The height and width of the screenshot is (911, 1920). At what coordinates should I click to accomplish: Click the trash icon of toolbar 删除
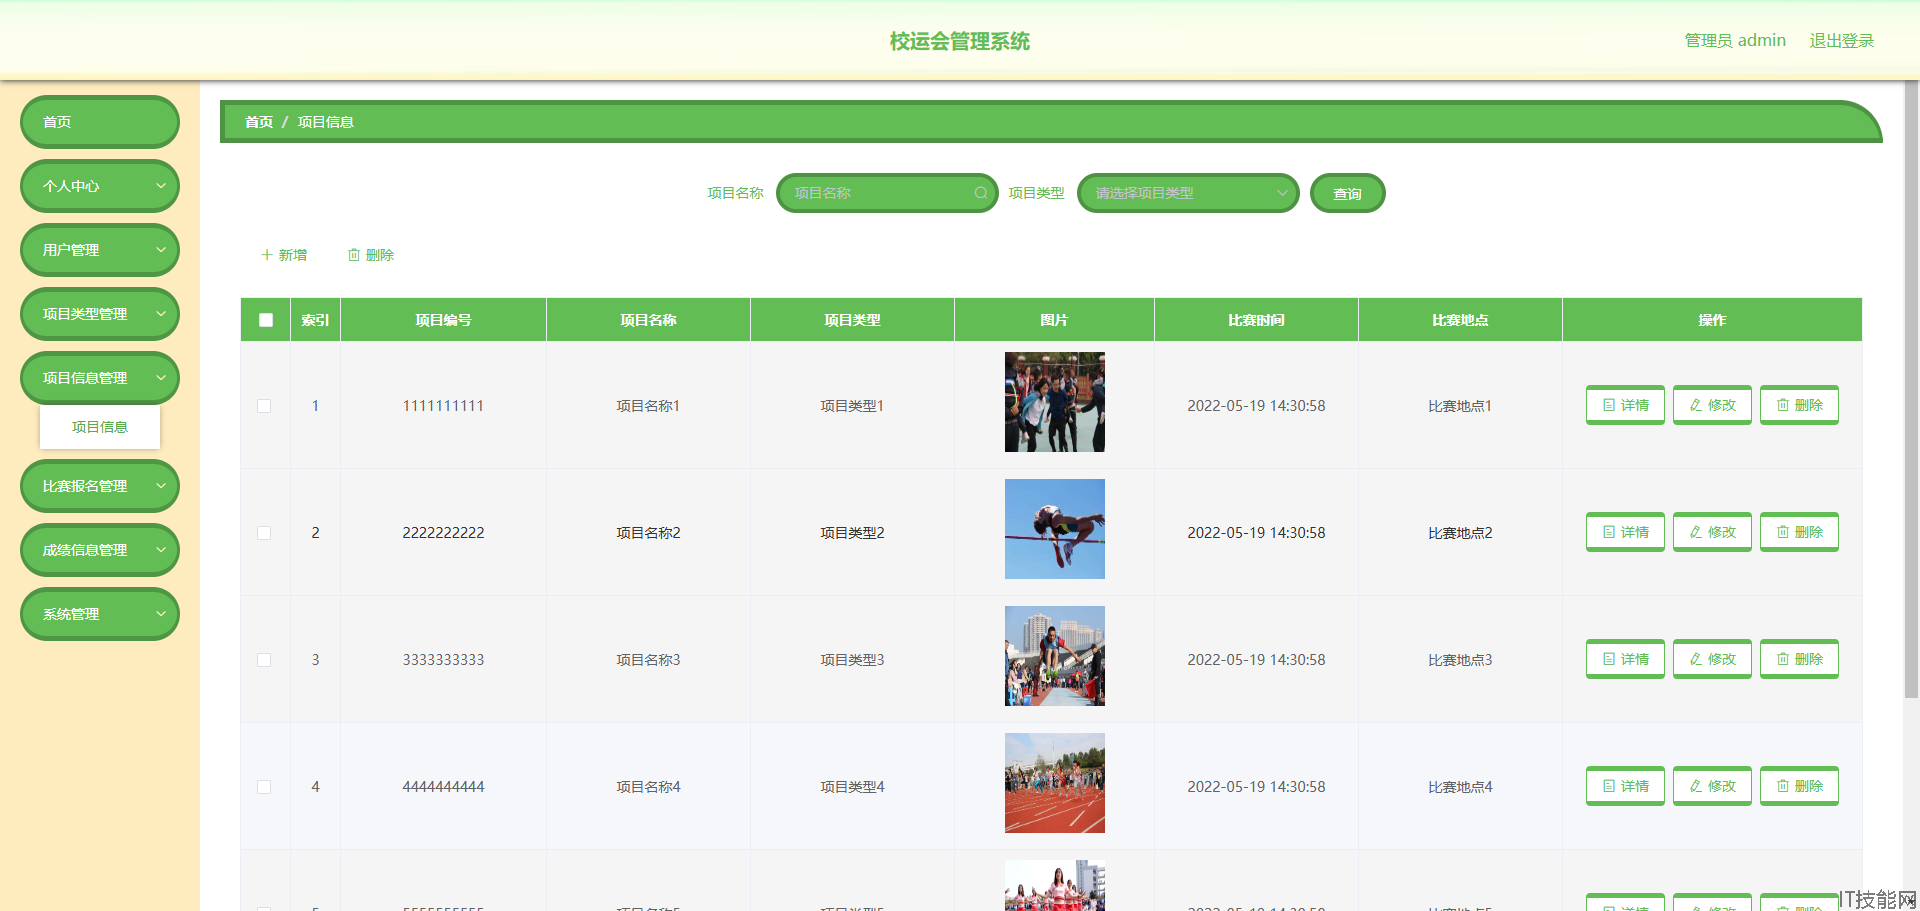click(x=353, y=255)
